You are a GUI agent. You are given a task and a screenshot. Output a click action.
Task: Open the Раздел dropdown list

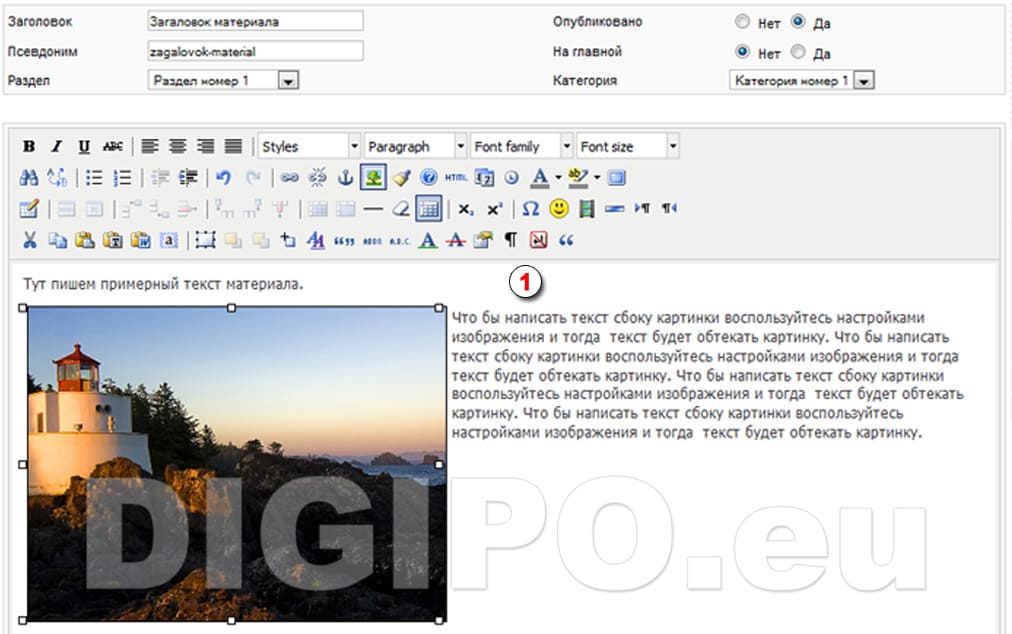tap(288, 81)
